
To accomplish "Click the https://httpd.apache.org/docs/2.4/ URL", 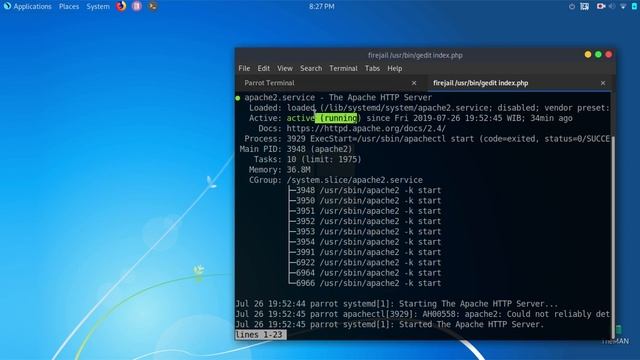I will (366, 128).
